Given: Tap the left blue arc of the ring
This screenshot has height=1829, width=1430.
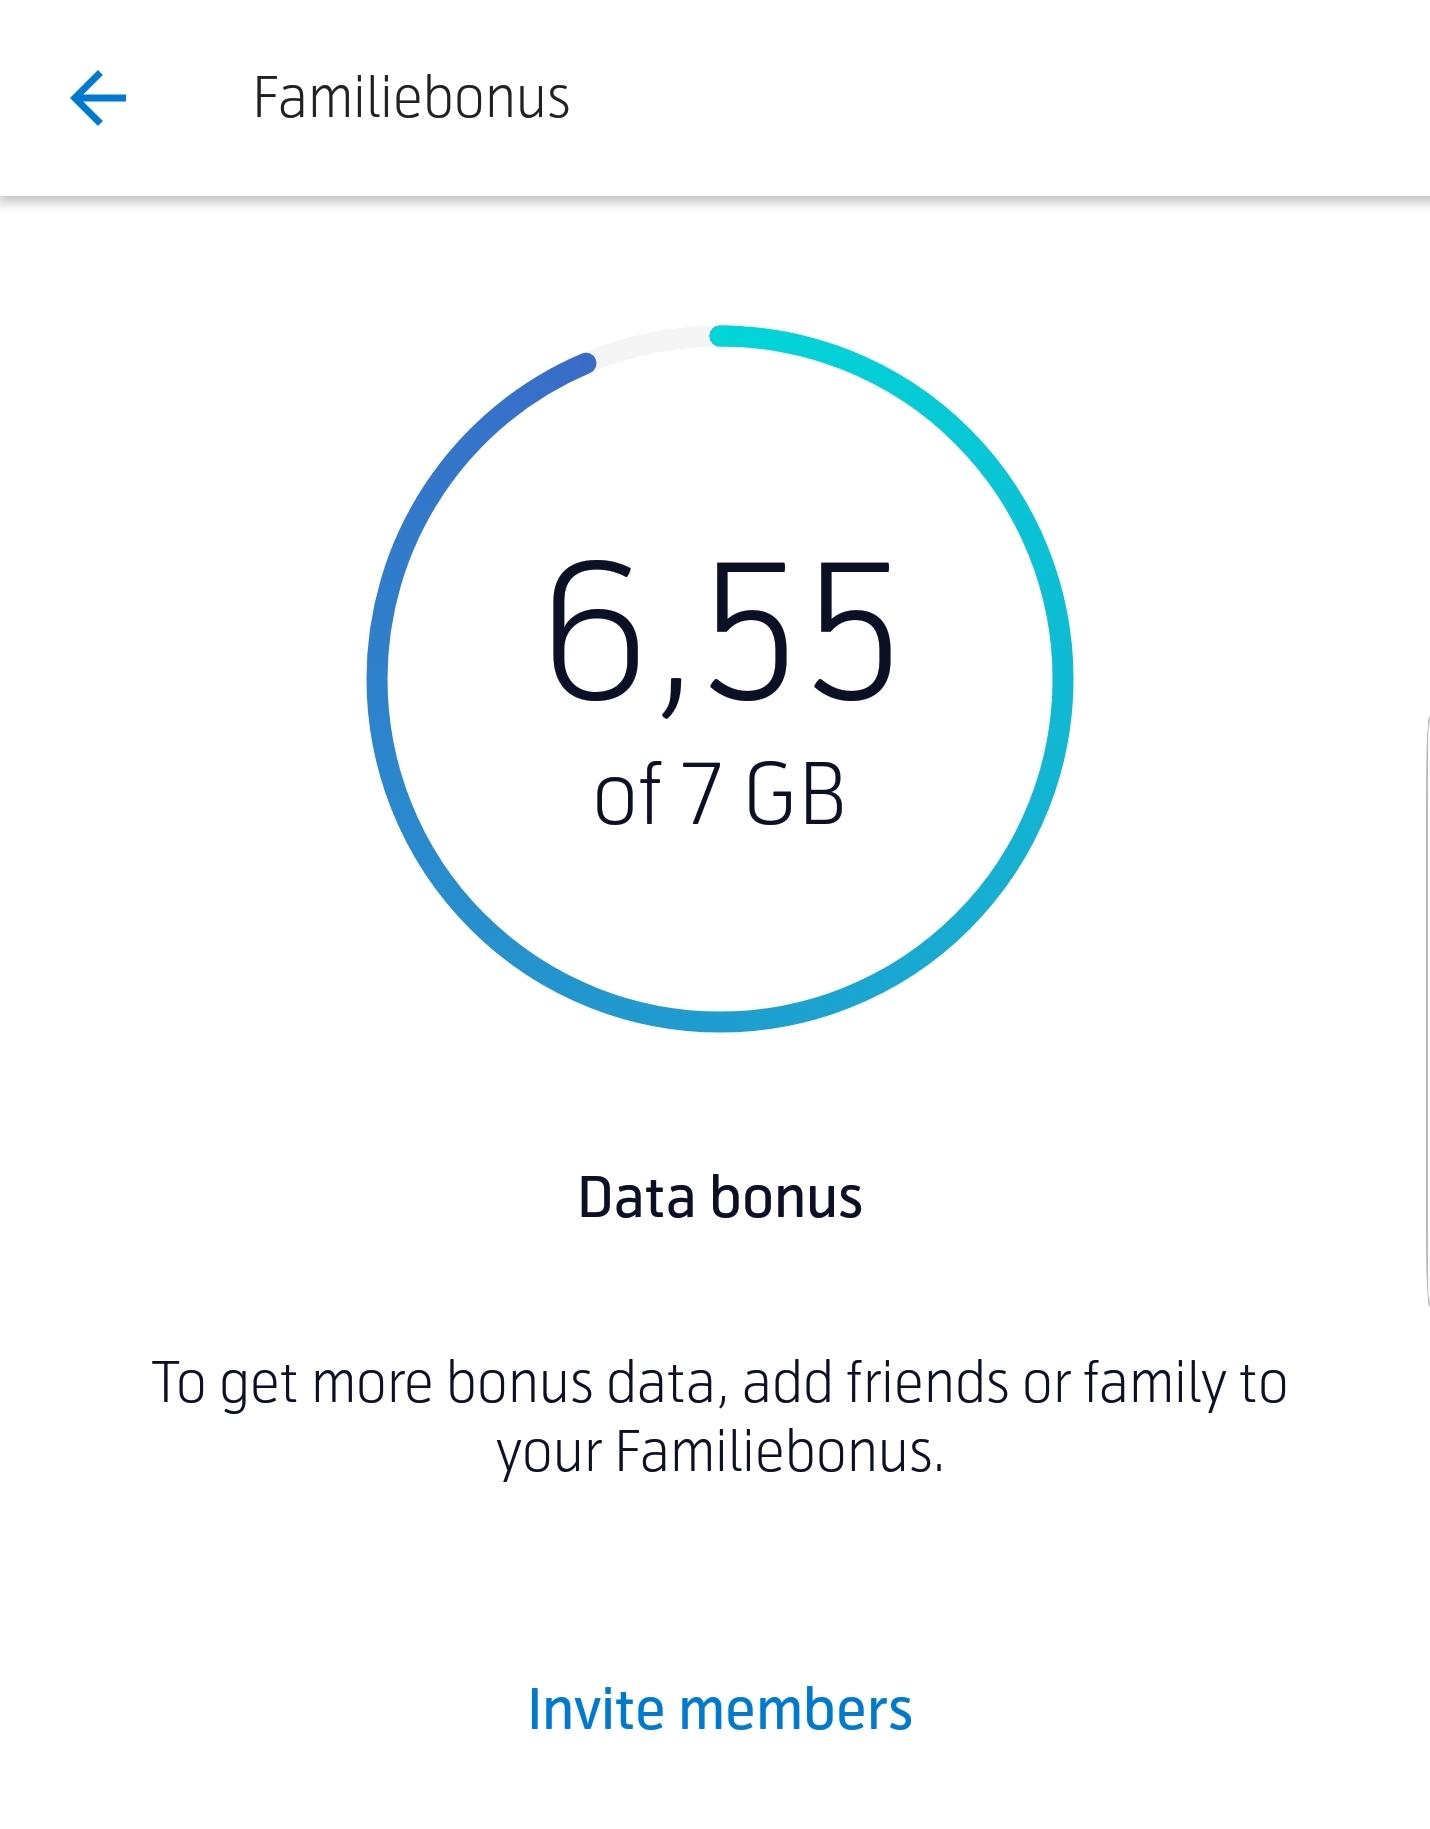Looking at the screenshot, I should [x=378, y=678].
